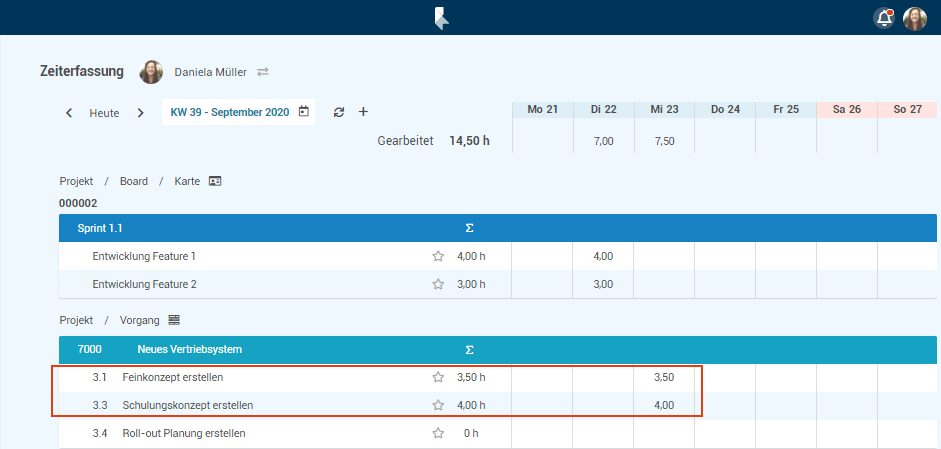Image resolution: width=941 pixels, height=449 pixels.
Task: Refresh the time tracking view
Action: click(x=339, y=112)
